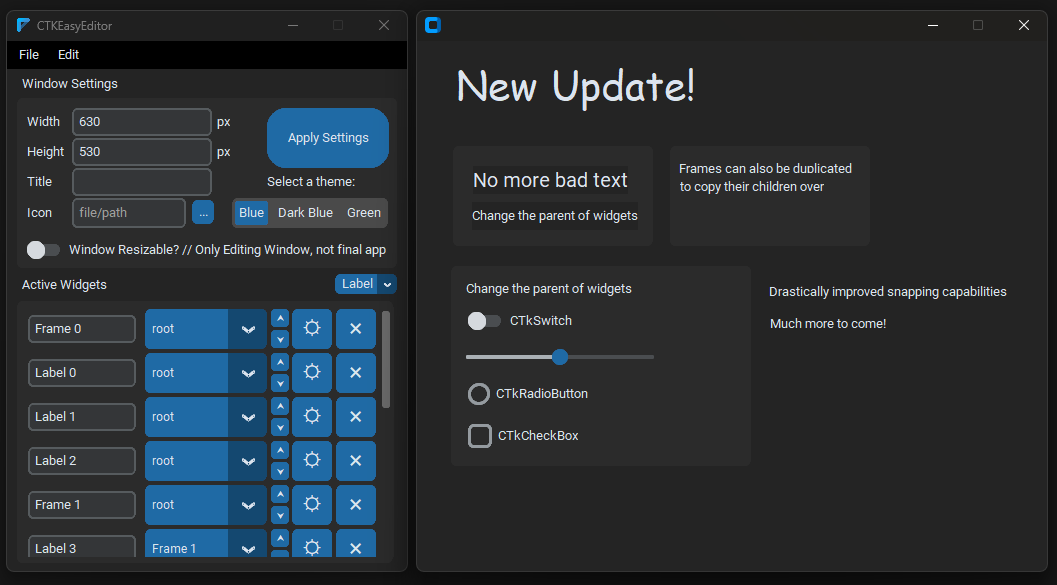
Task: Click the Active Widgets list scrollbar
Action: 386,359
